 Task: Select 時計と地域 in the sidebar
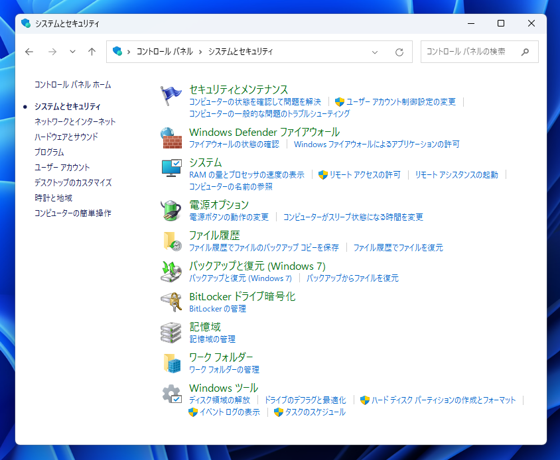(54, 198)
